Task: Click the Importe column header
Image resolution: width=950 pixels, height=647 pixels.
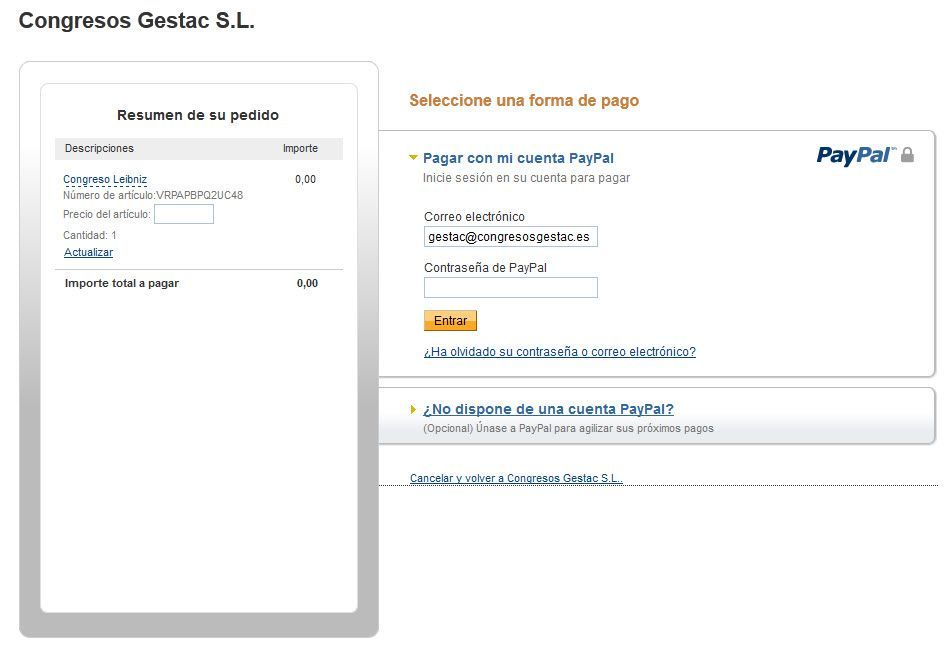Action: 301,148
